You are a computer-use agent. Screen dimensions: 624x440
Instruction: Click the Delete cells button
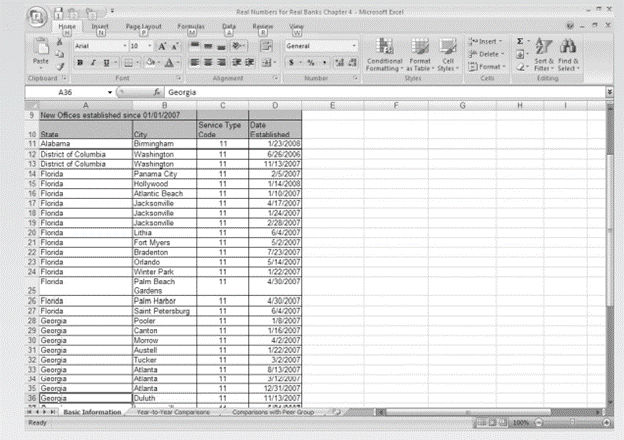486,54
